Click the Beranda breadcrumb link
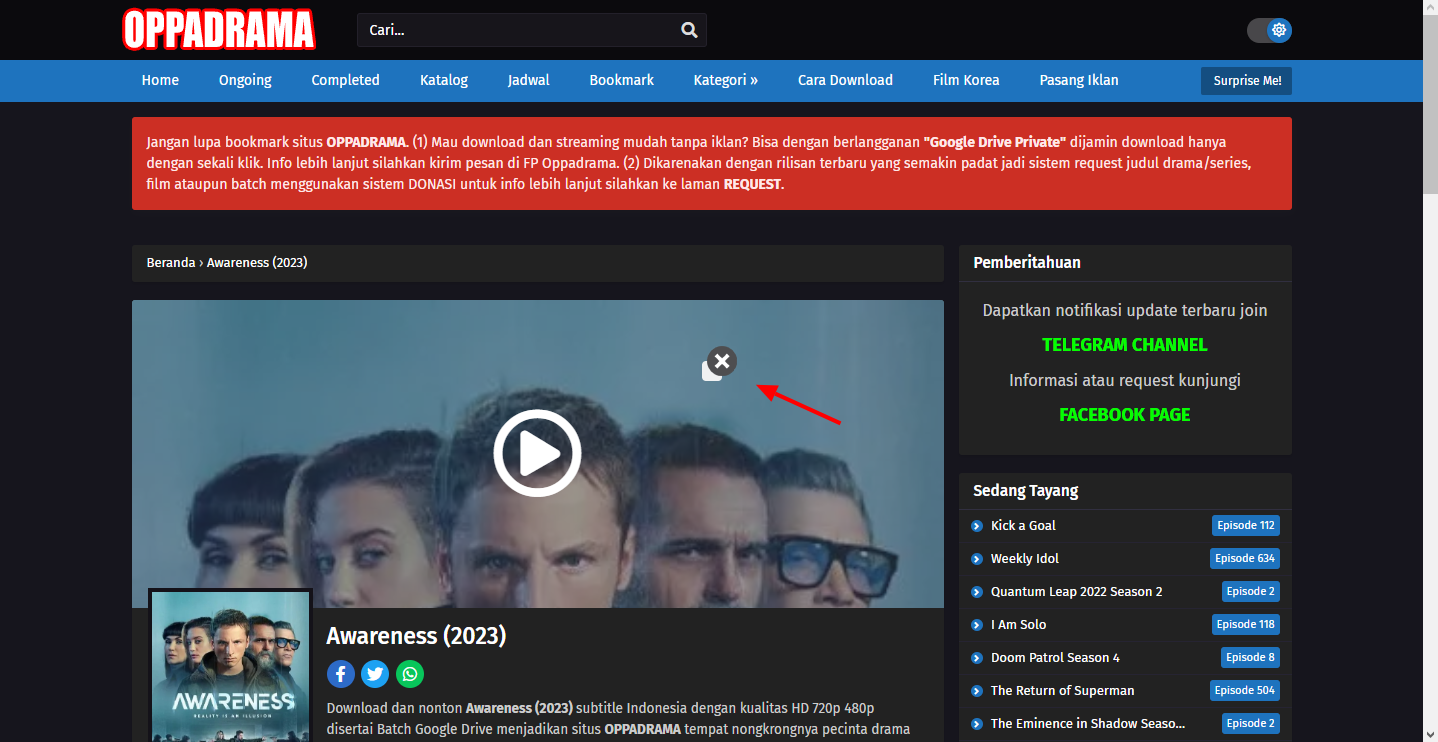 pos(171,263)
